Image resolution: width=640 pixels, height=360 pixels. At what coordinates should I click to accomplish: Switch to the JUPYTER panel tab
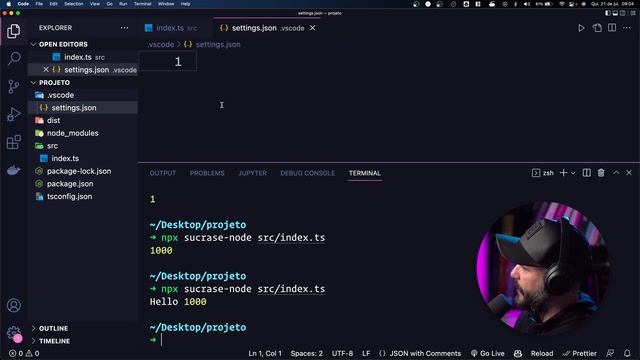253,173
